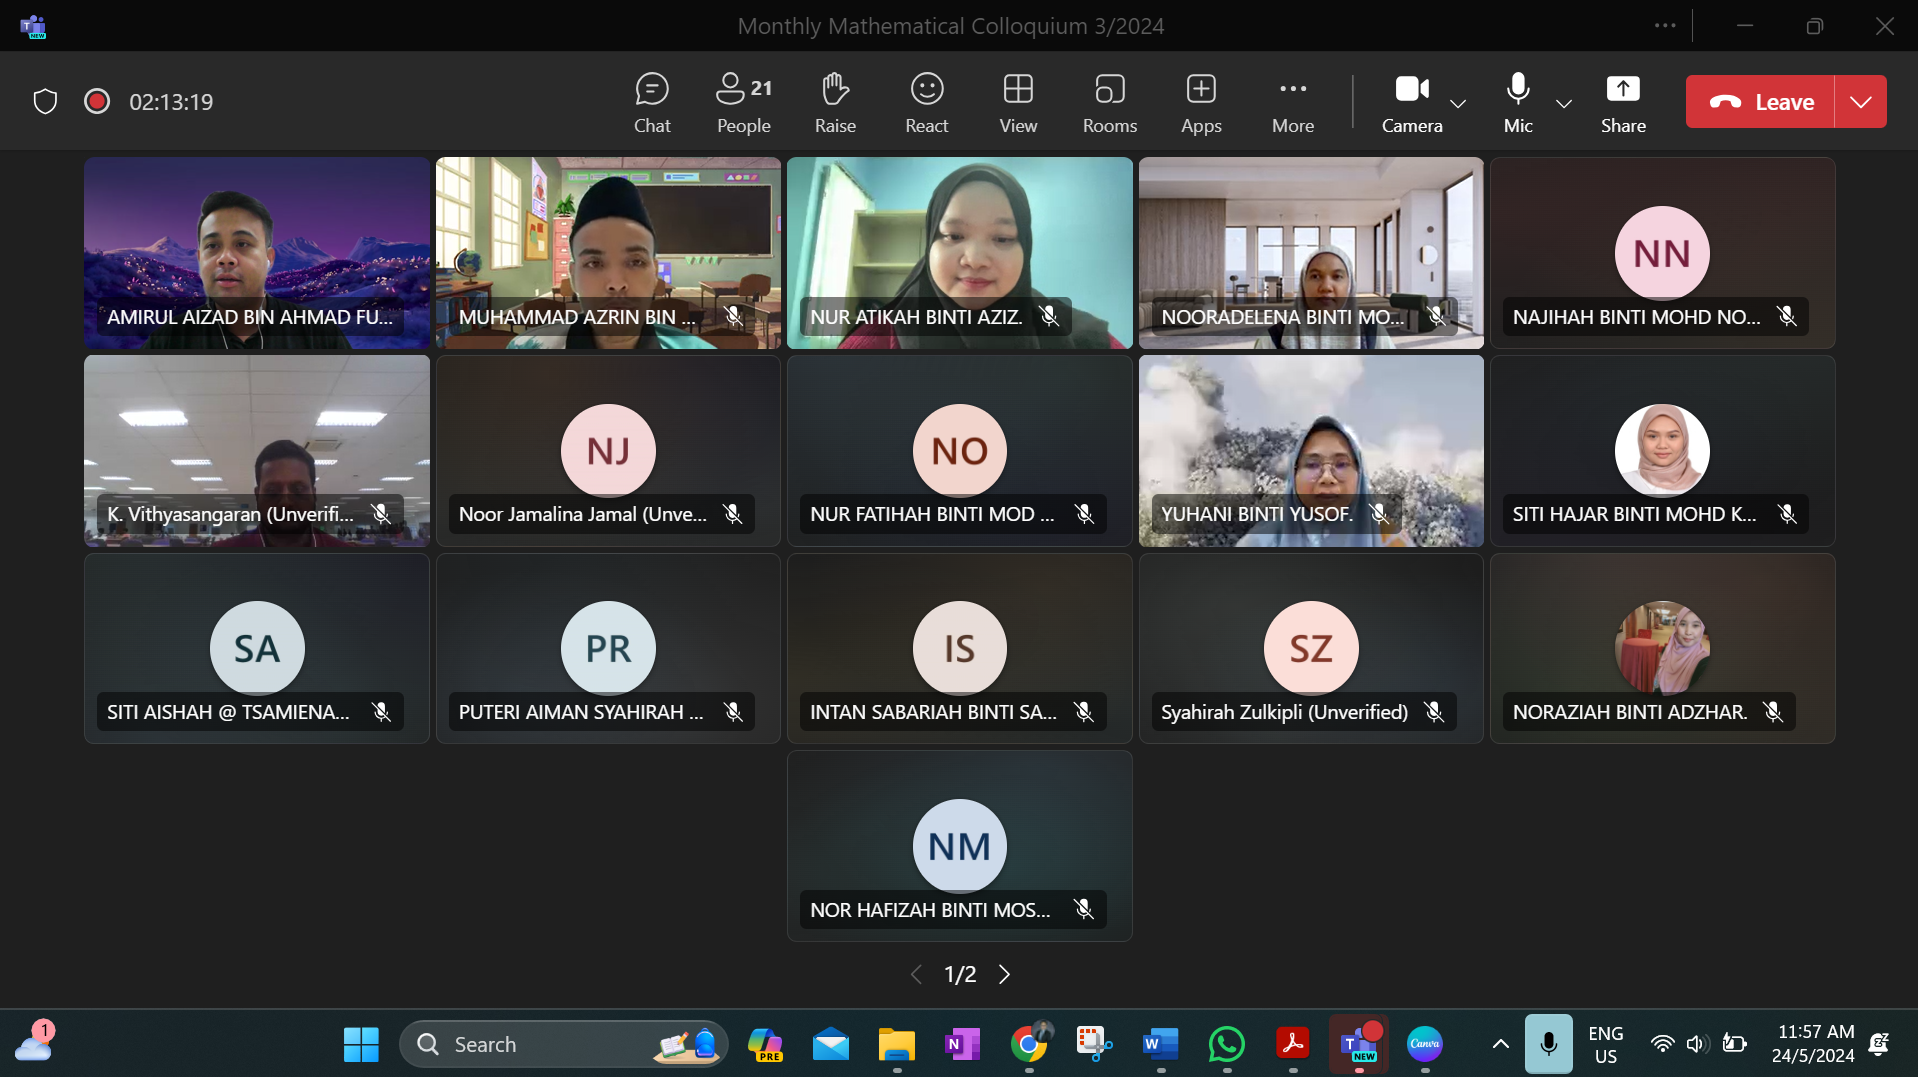1918x1077 pixels.
Task: Toggle the Camera on or off
Action: pyautogui.click(x=1412, y=102)
